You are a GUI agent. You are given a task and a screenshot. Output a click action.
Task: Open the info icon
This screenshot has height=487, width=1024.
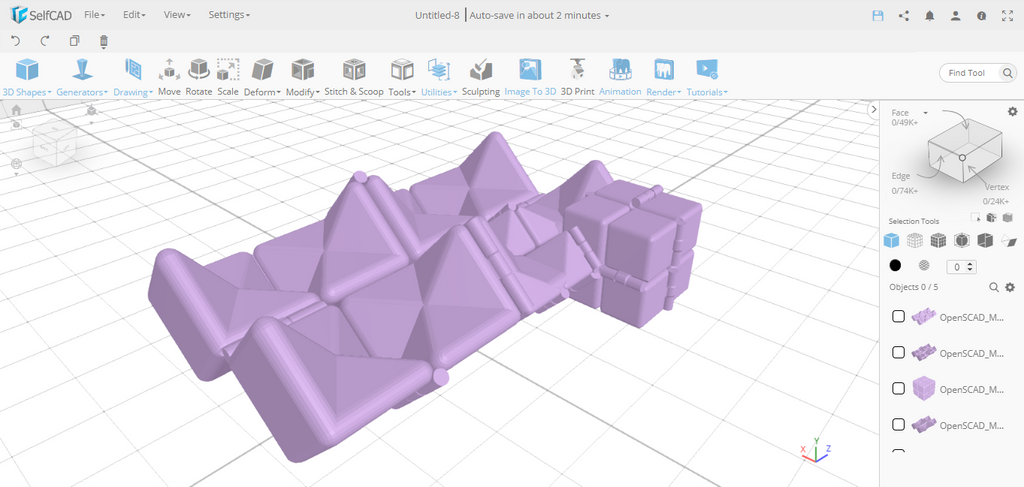click(982, 16)
